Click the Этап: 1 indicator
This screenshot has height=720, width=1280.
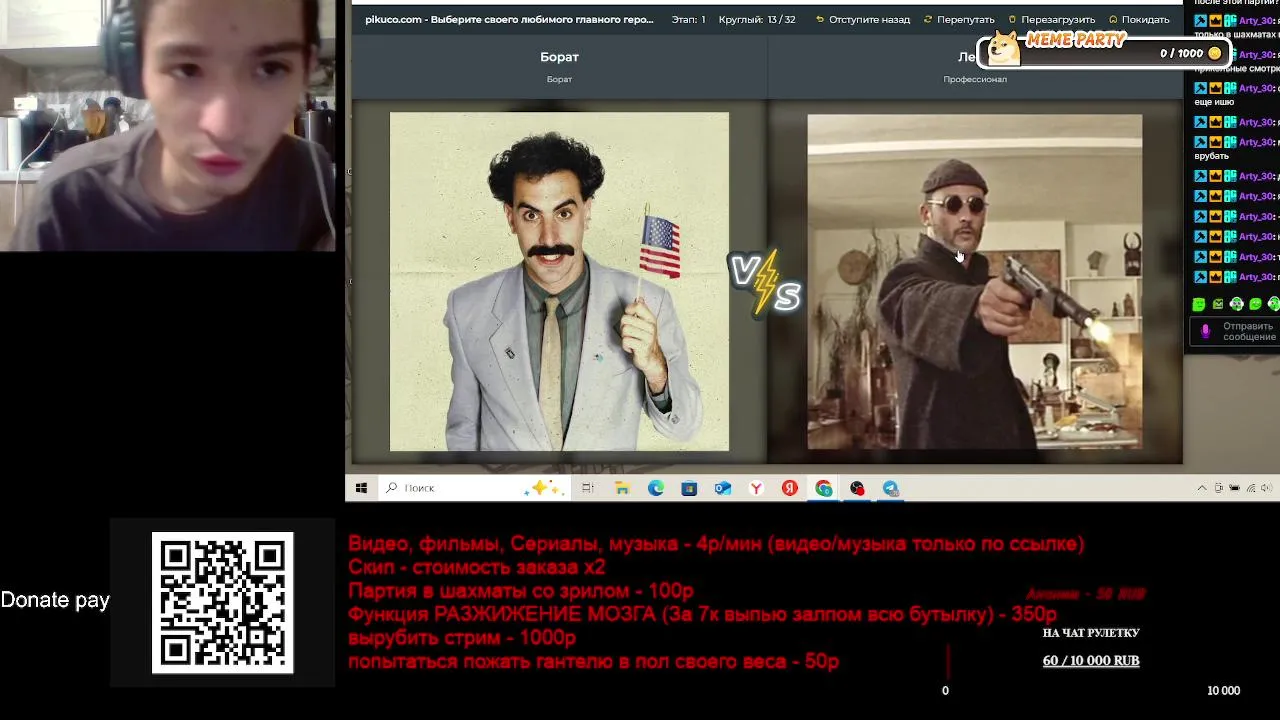tap(688, 19)
